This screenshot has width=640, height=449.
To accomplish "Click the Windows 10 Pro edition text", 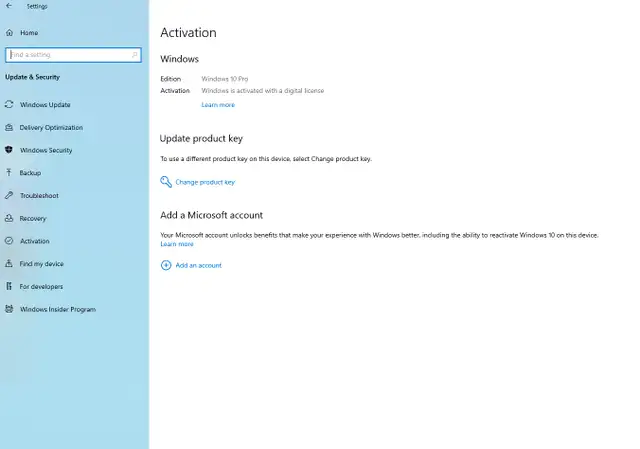I will coord(224,79).
